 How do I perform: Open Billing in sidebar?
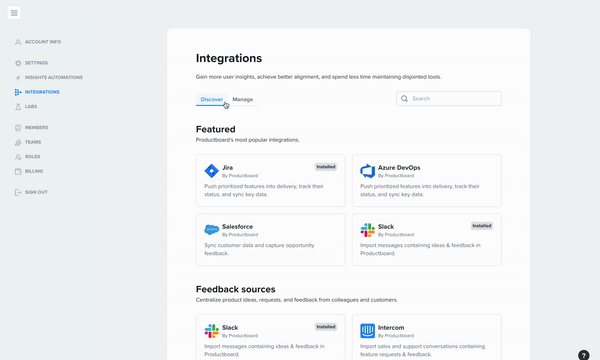(x=34, y=171)
